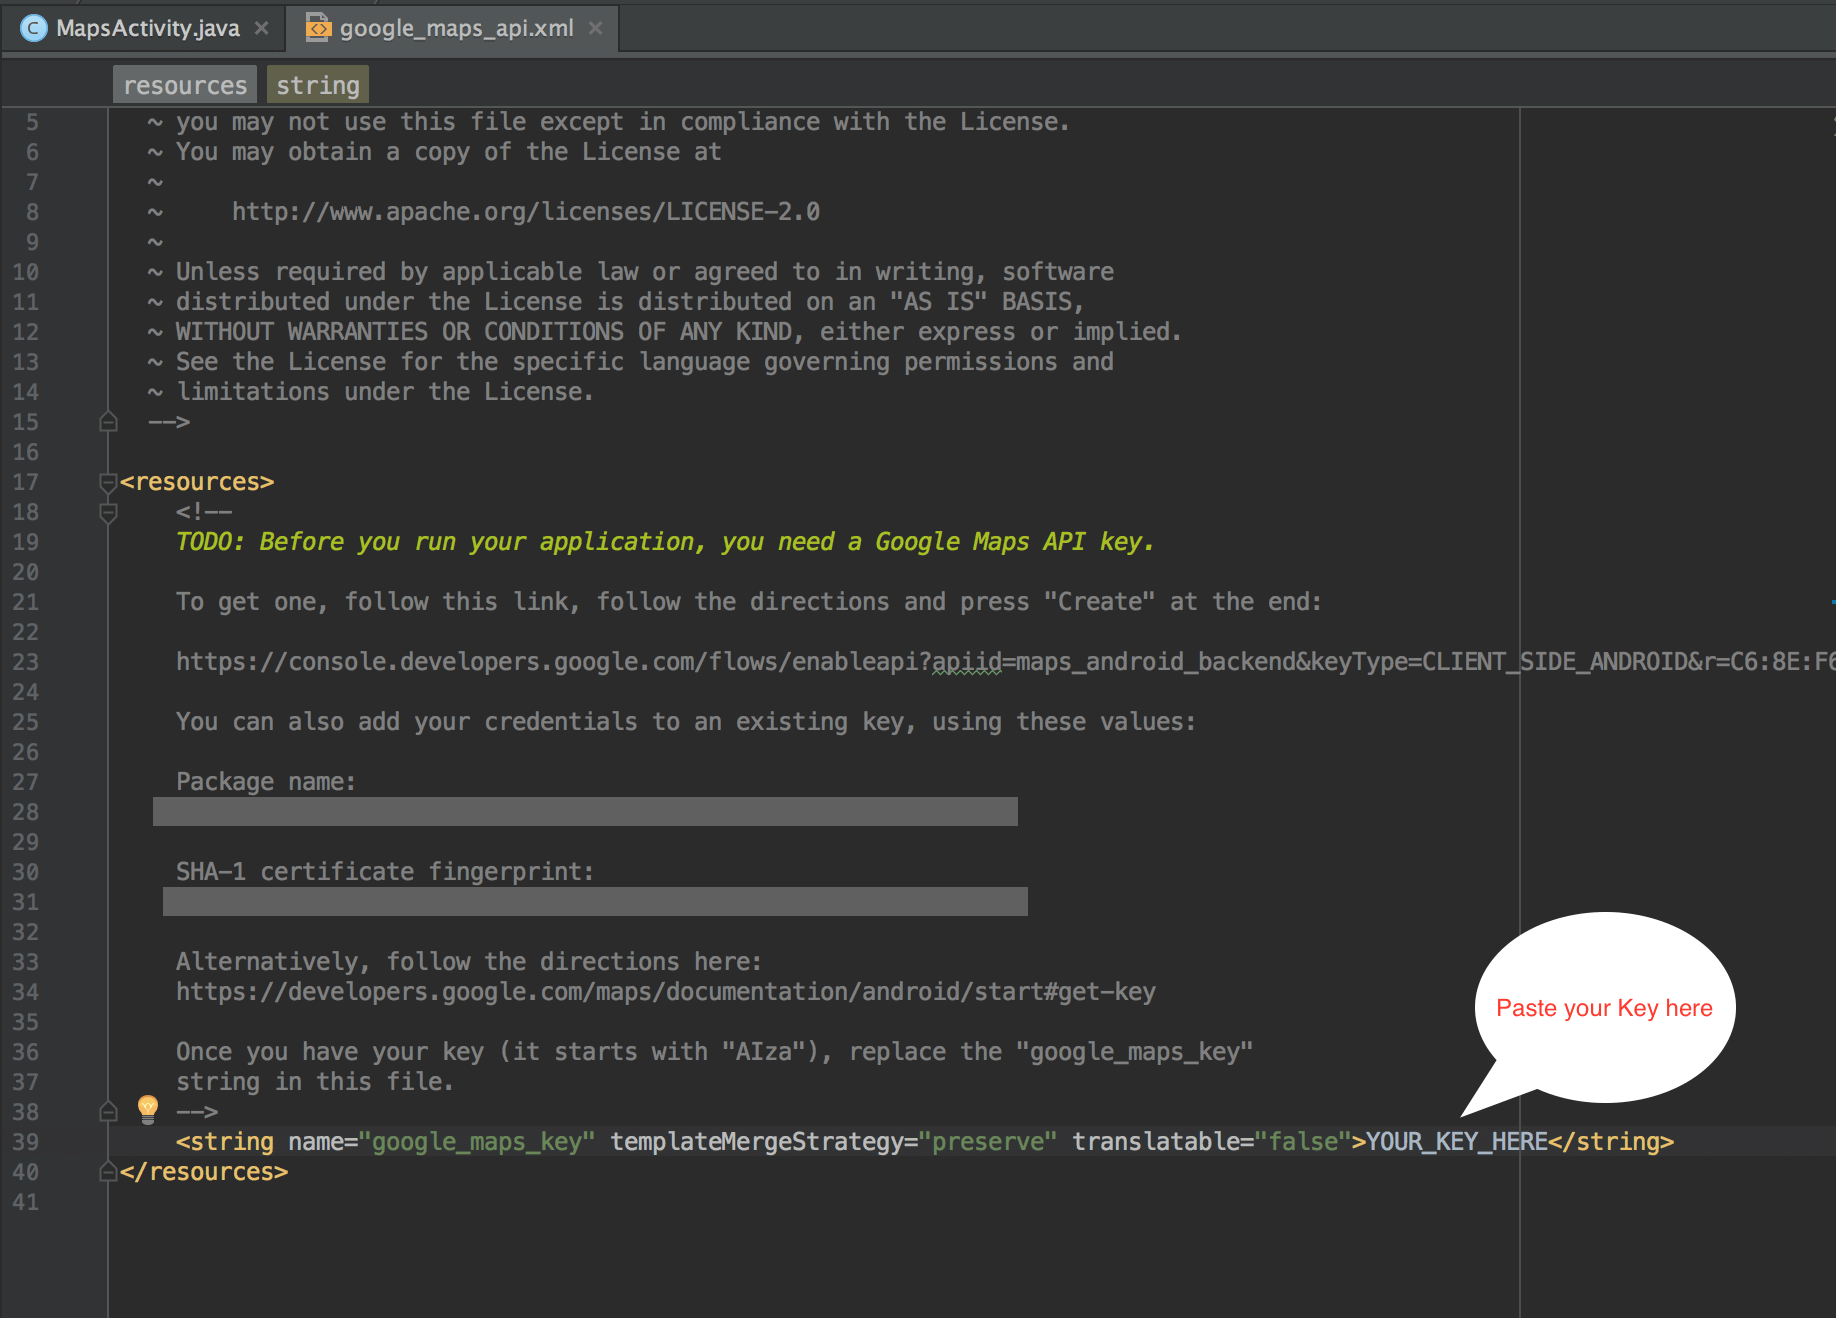Click the closing </string> tag
Image resolution: width=1836 pixels, height=1318 pixels.
click(1611, 1142)
